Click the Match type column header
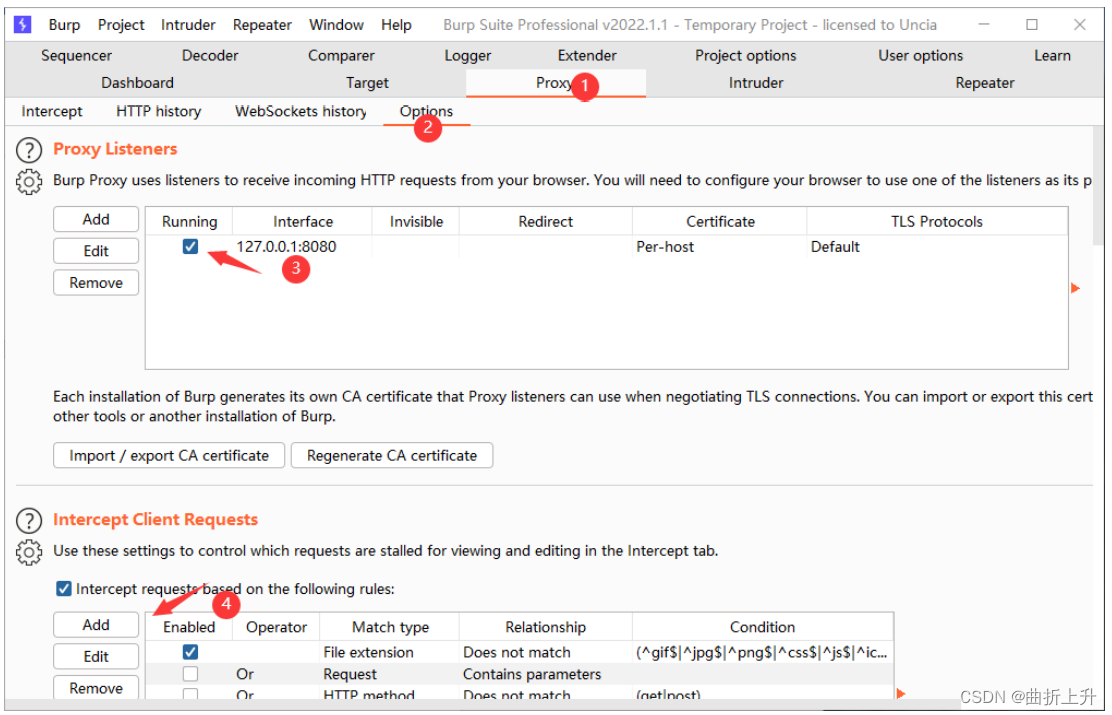 [x=391, y=628]
